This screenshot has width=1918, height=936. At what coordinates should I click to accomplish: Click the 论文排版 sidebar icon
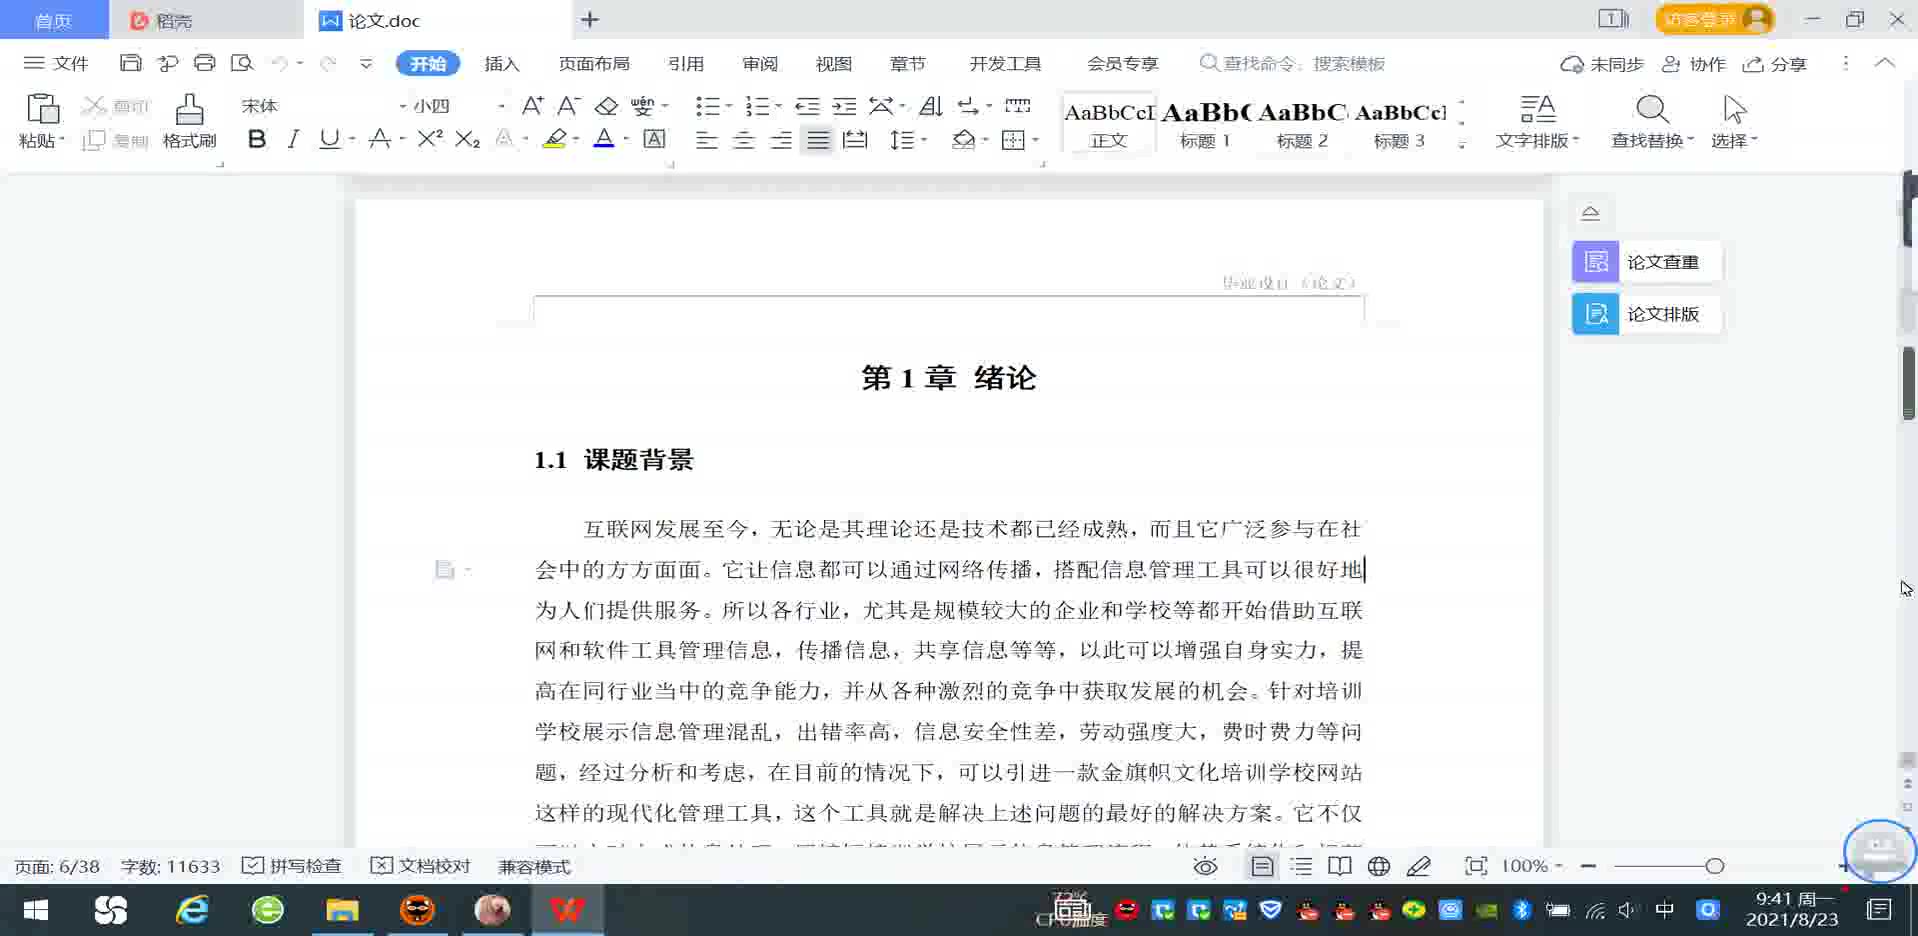(1595, 314)
